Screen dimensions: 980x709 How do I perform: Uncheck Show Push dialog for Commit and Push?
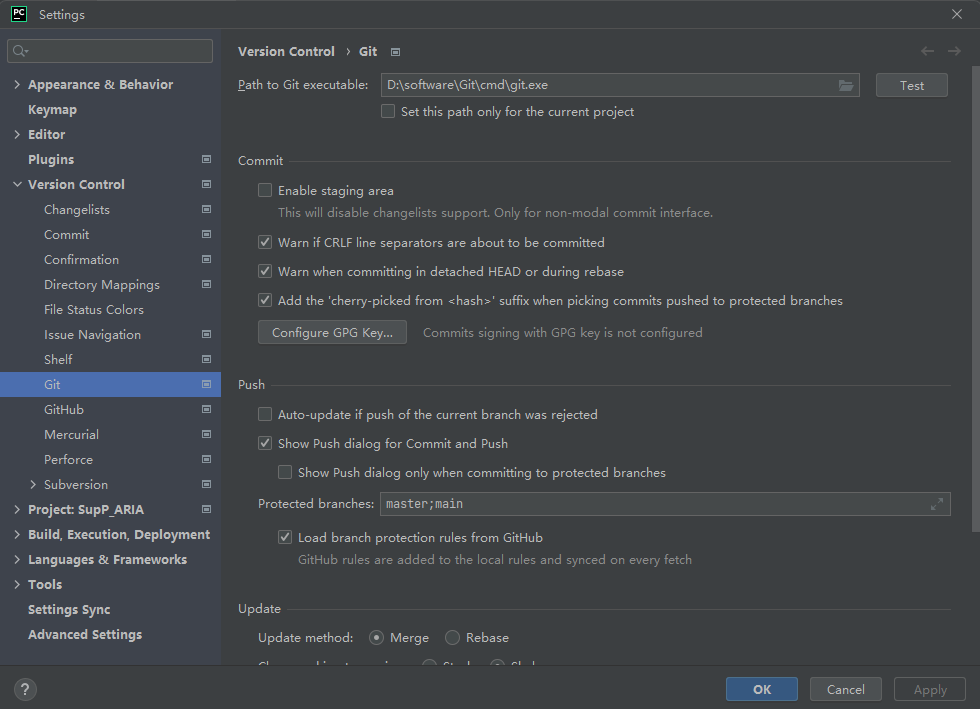point(265,443)
